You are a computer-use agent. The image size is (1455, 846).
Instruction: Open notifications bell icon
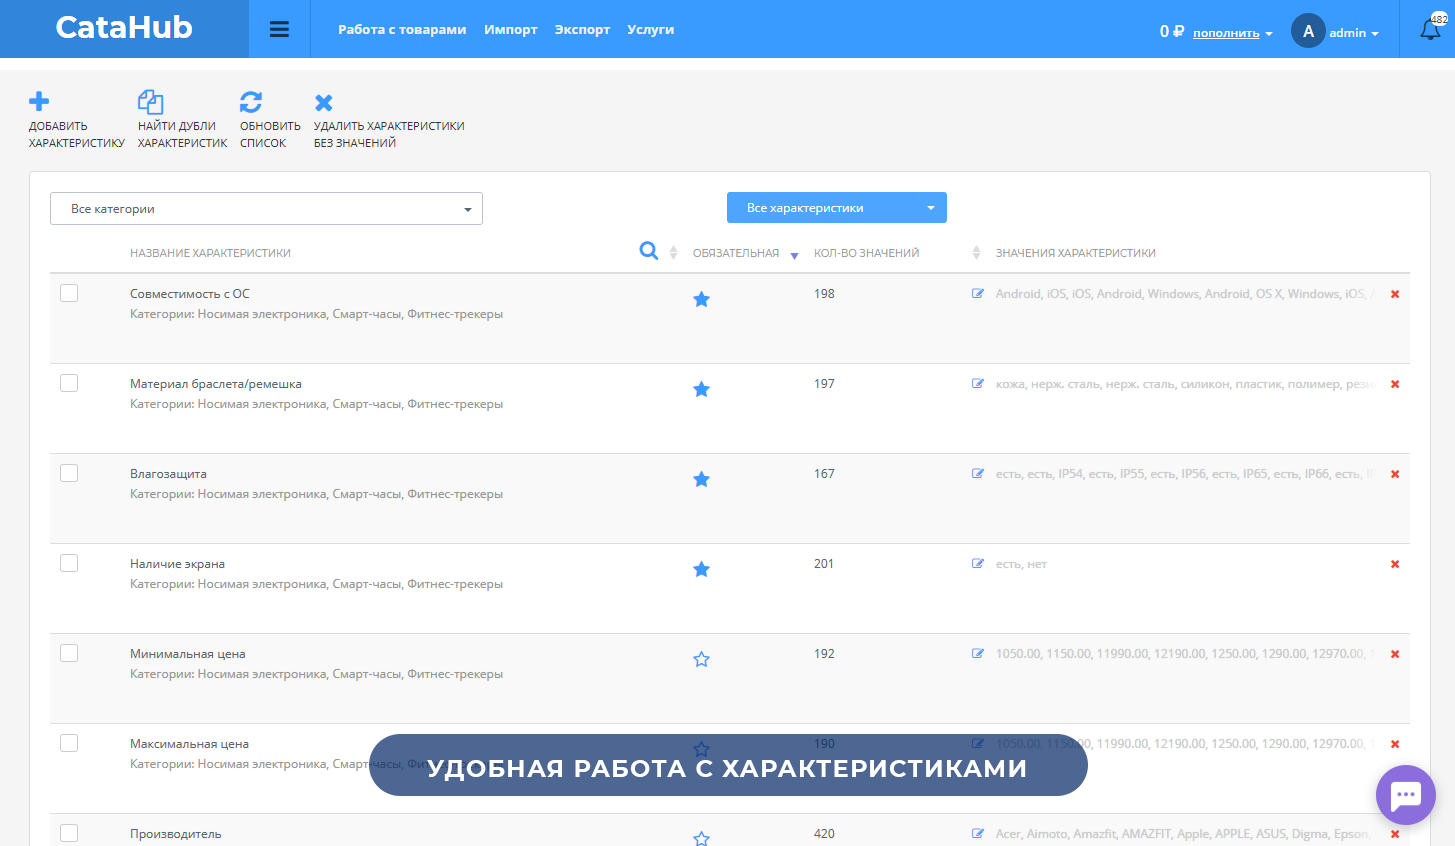[x=1431, y=29]
